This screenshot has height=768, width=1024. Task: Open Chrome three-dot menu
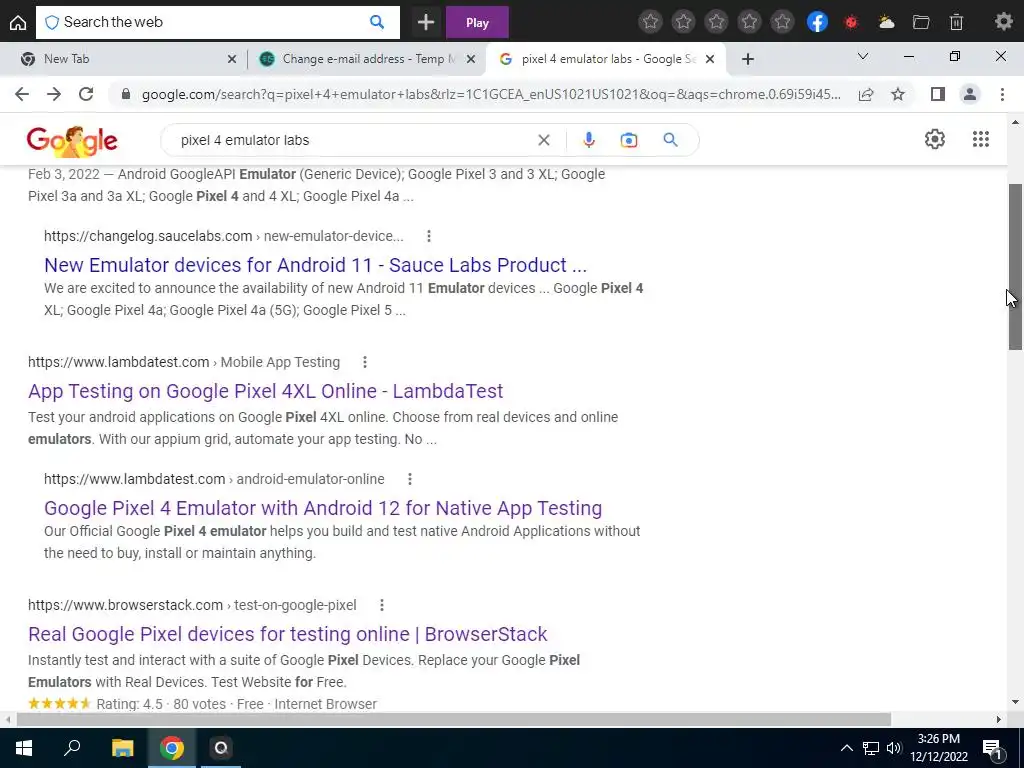pyautogui.click(x=1002, y=94)
